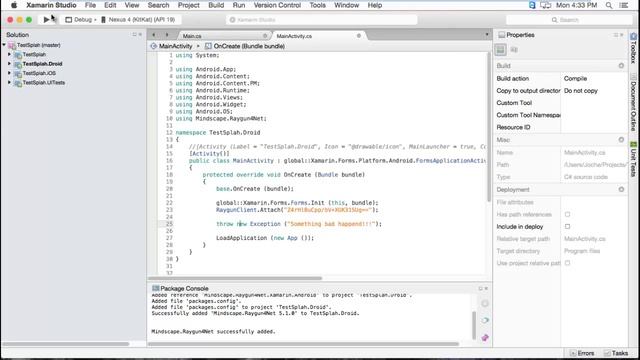640x360 pixels.
Task: Close the Main.cs tab
Action: click(x=265, y=36)
